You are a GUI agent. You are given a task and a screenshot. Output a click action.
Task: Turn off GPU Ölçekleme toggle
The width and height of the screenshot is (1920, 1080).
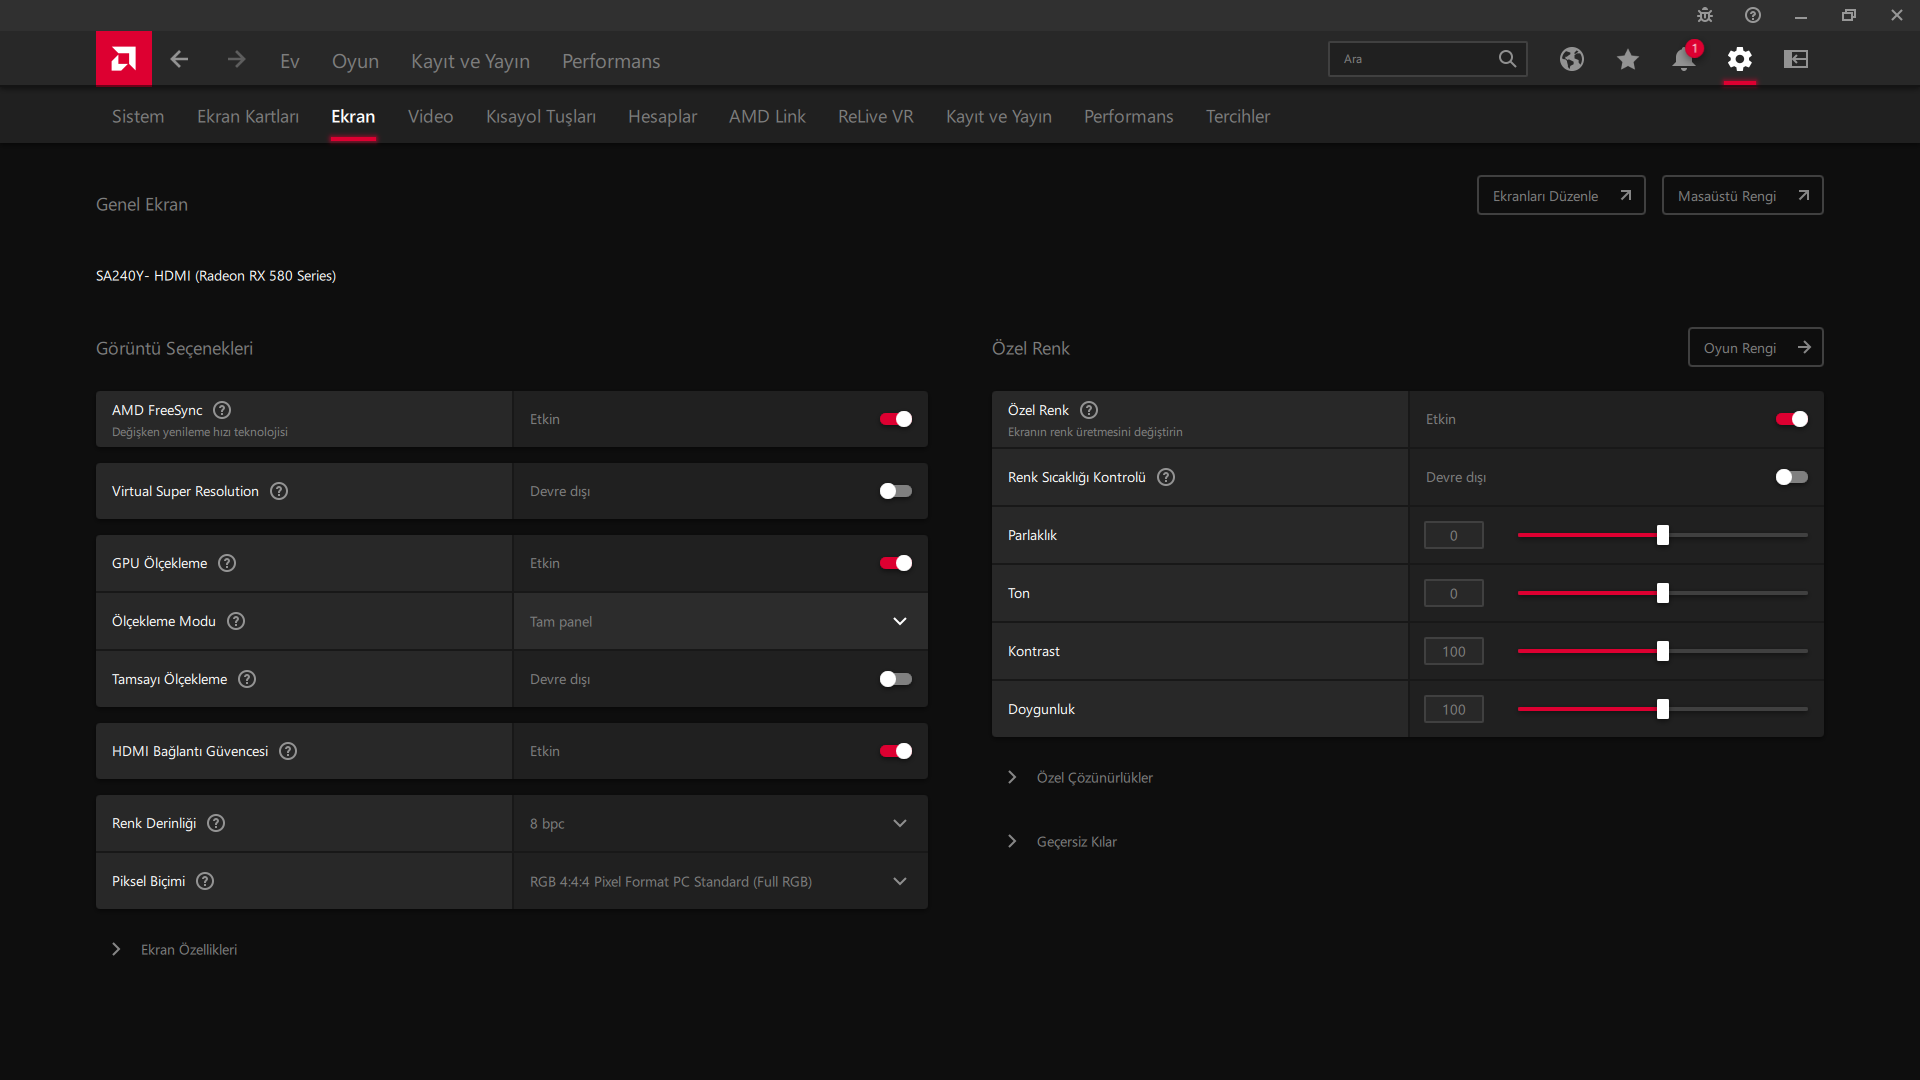[895, 563]
